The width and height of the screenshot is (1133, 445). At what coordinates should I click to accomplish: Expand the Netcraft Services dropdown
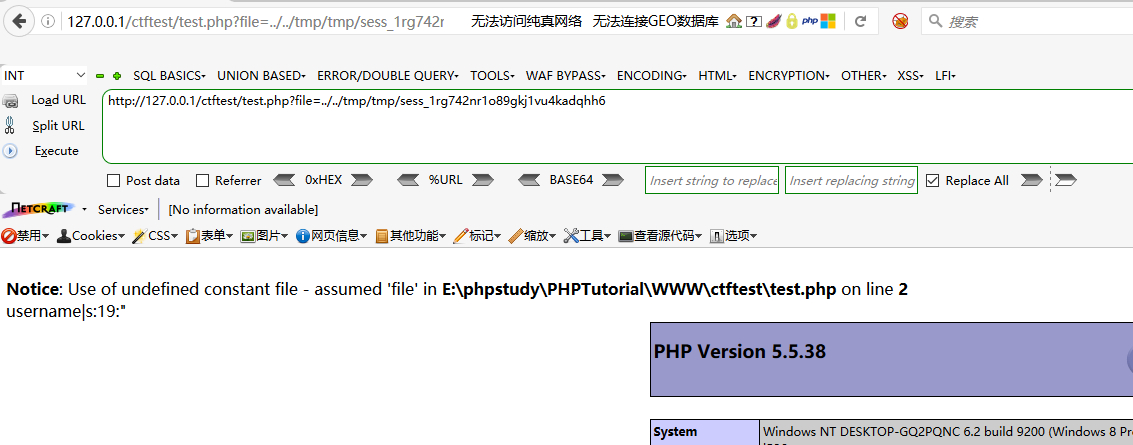[x=122, y=210]
